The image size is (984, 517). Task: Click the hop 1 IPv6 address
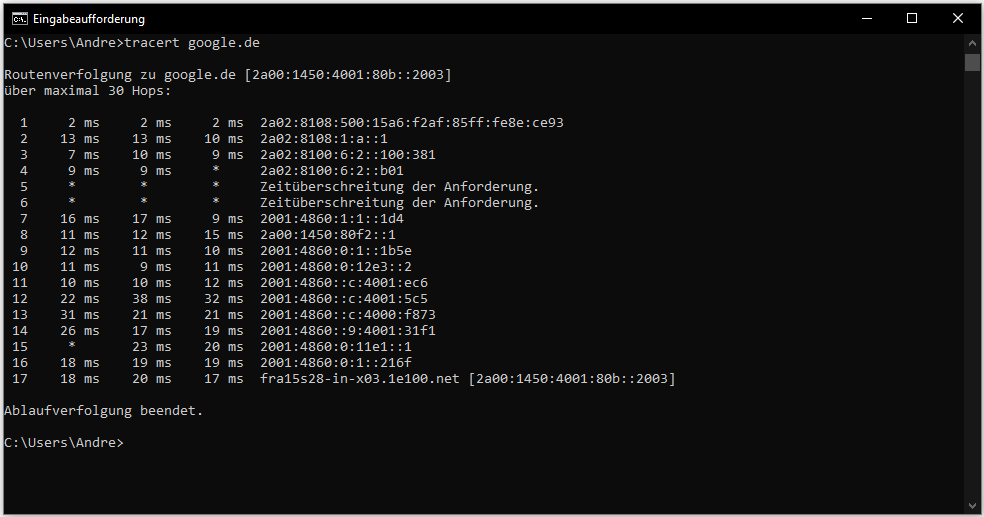[411, 123]
